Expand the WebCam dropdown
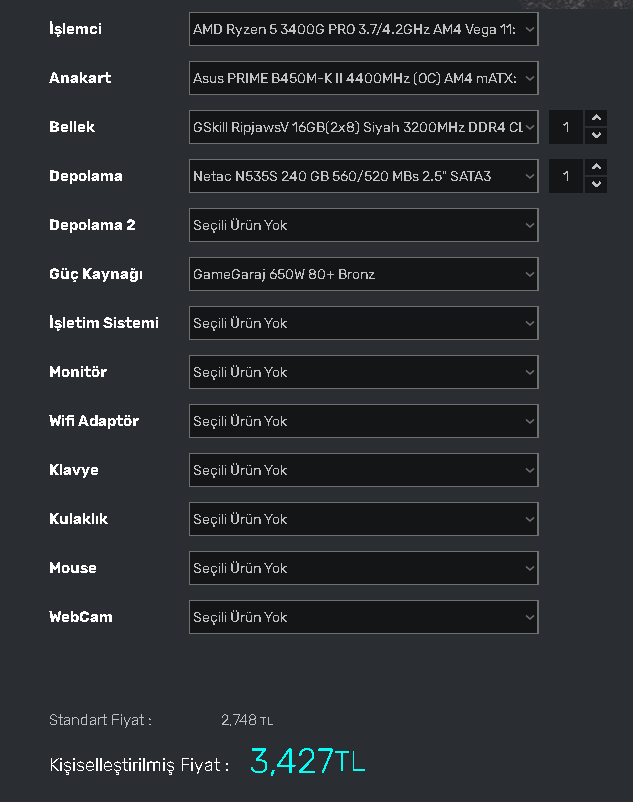The width and height of the screenshot is (633, 802). coord(363,617)
